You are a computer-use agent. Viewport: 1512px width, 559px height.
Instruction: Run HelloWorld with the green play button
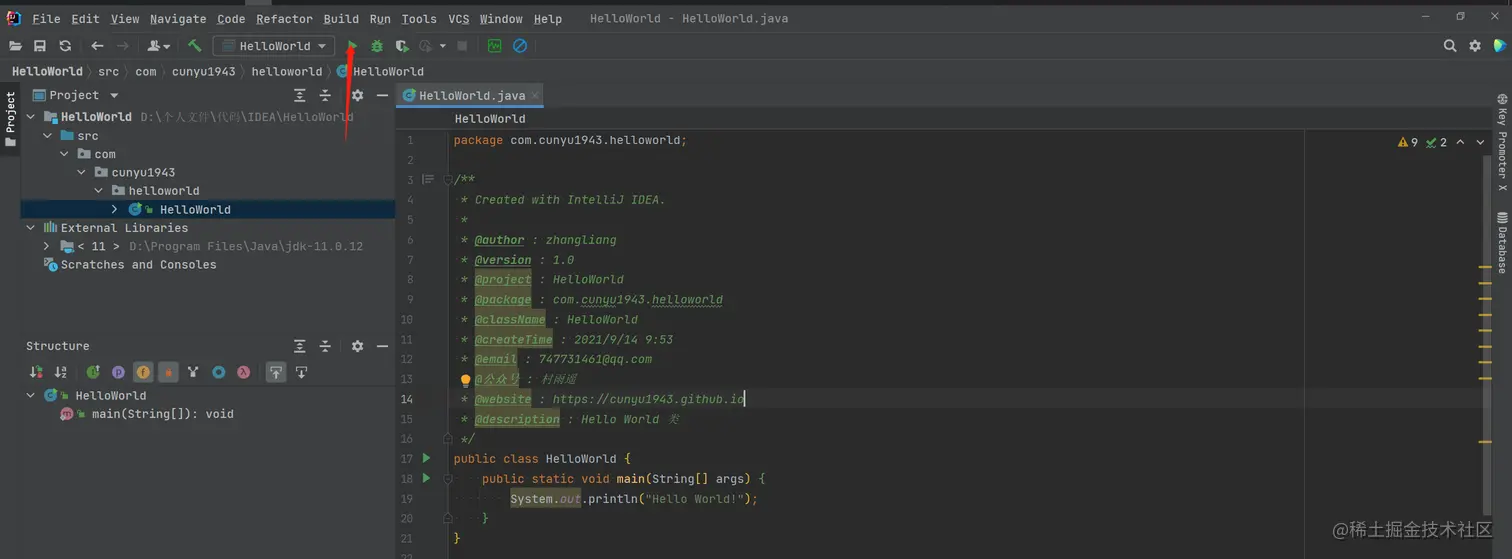(352, 46)
